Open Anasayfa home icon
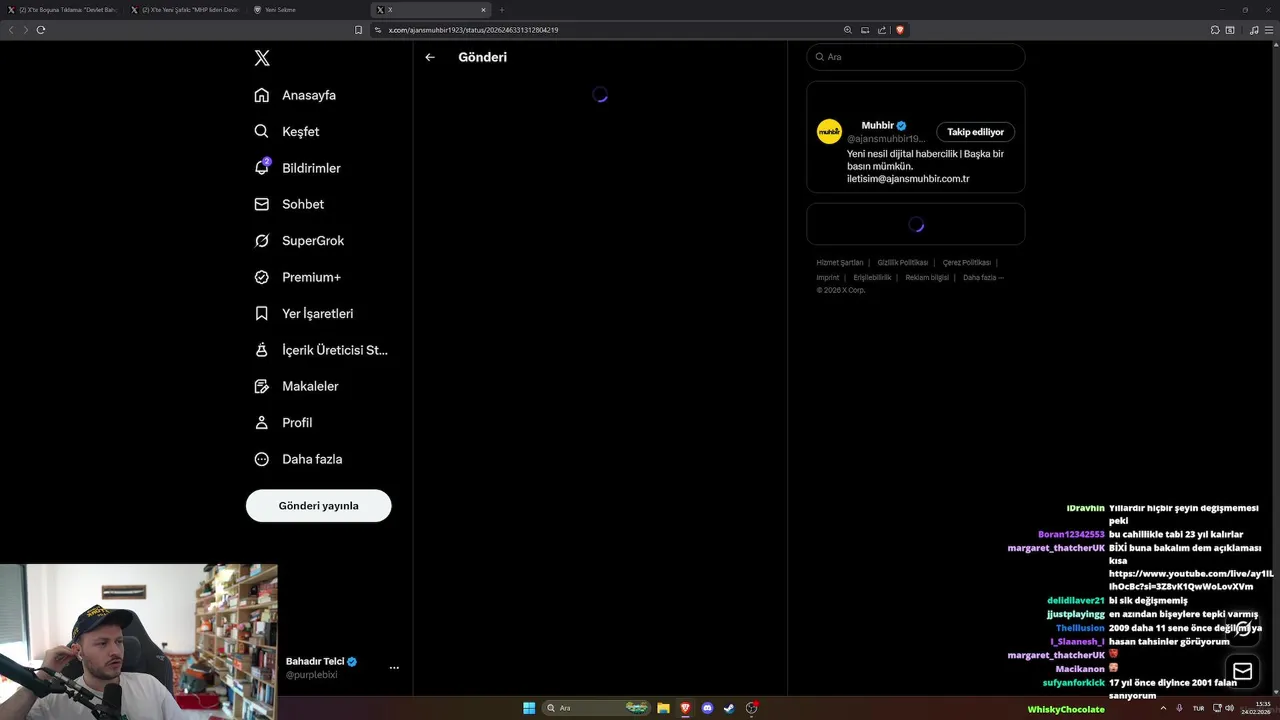1280x720 pixels. pos(262,95)
